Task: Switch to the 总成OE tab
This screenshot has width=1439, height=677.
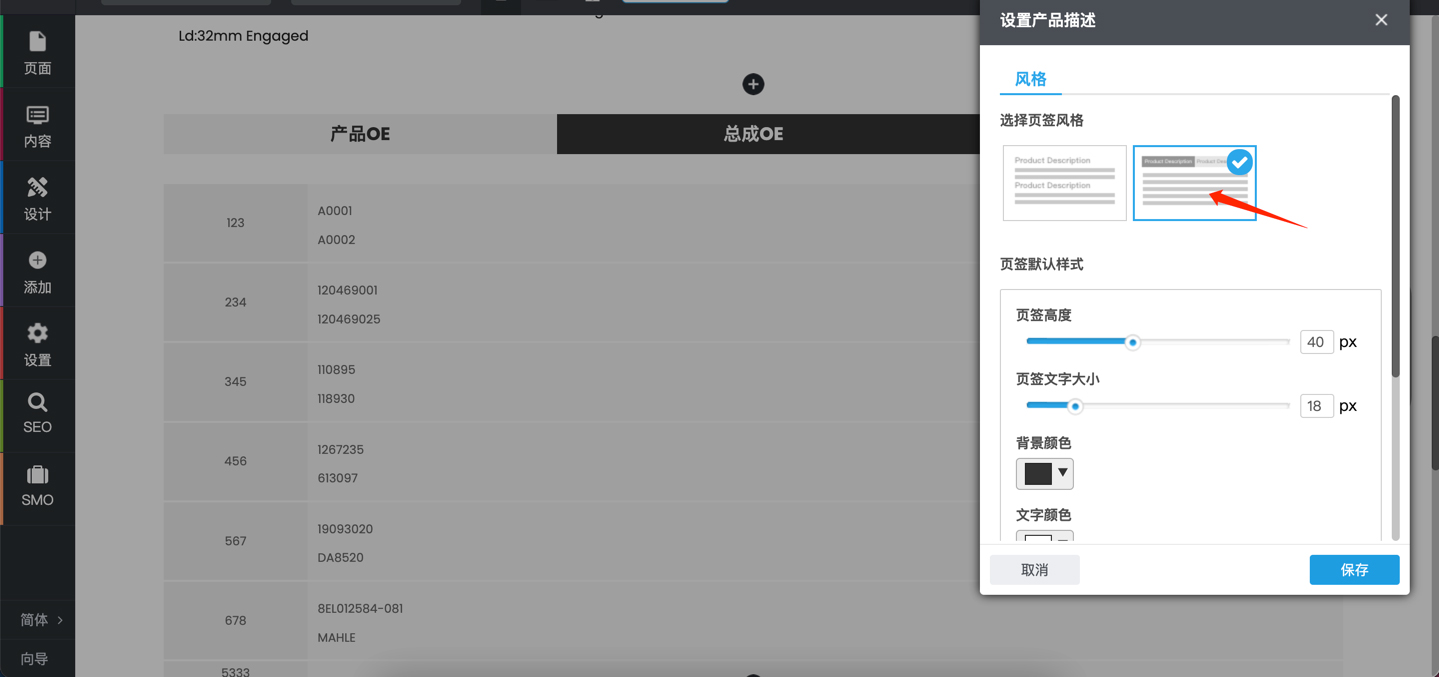Action: 753,134
